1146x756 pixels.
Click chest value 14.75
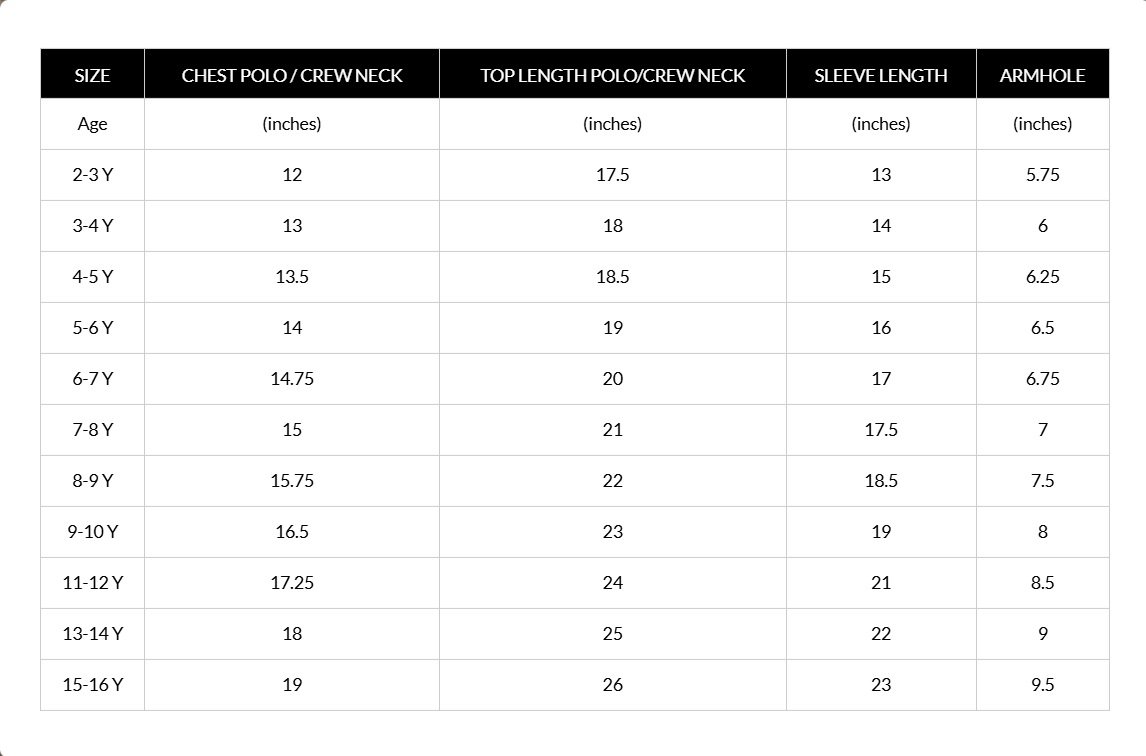(x=292, y=379)
